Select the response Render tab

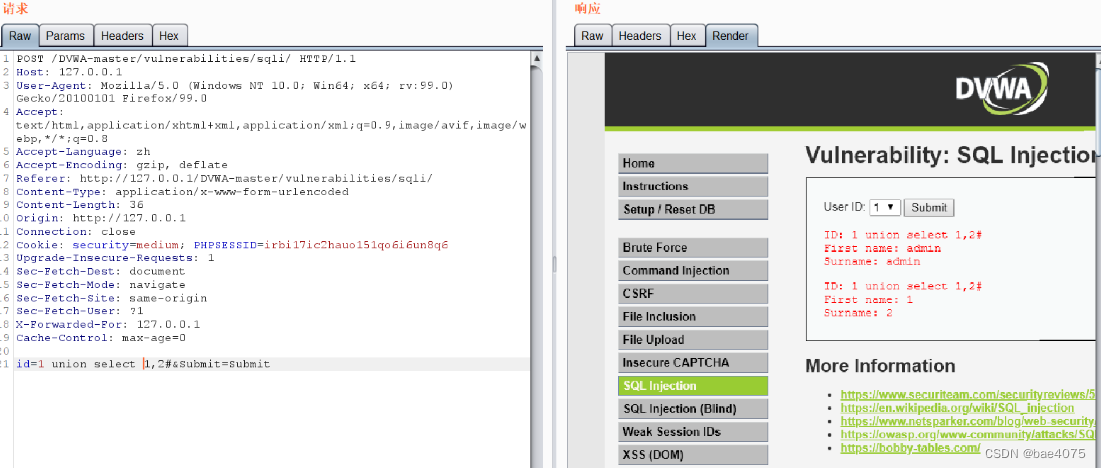(x=730, y=36)
